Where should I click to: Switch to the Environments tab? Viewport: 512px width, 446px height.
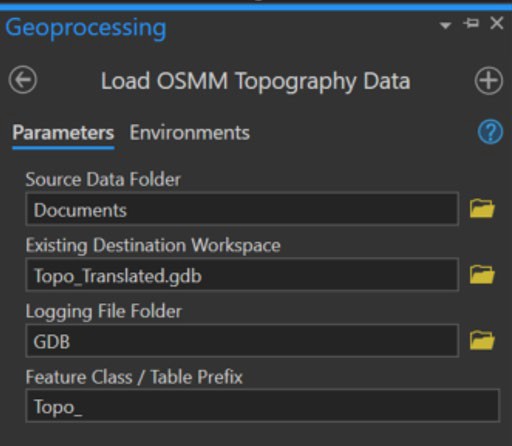[x=189, y=133]
